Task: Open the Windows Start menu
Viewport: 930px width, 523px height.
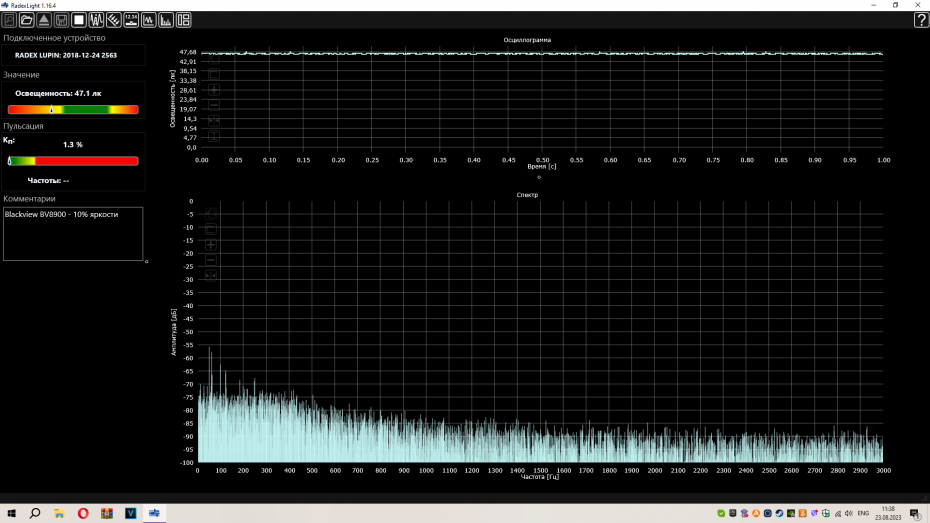Action: [10, 513]
